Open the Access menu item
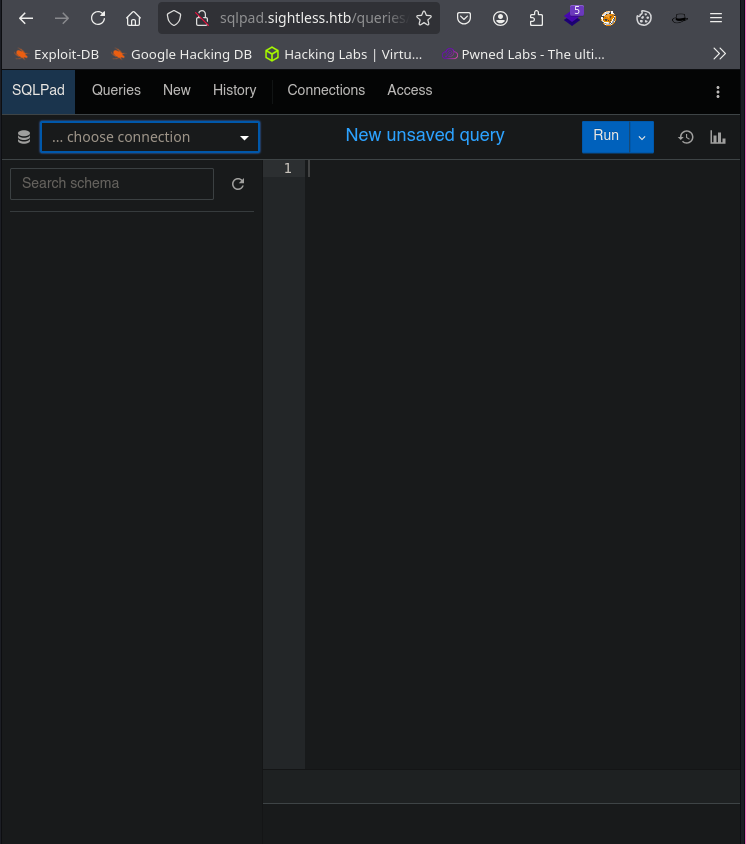746x844 pixels. (410, 90)
